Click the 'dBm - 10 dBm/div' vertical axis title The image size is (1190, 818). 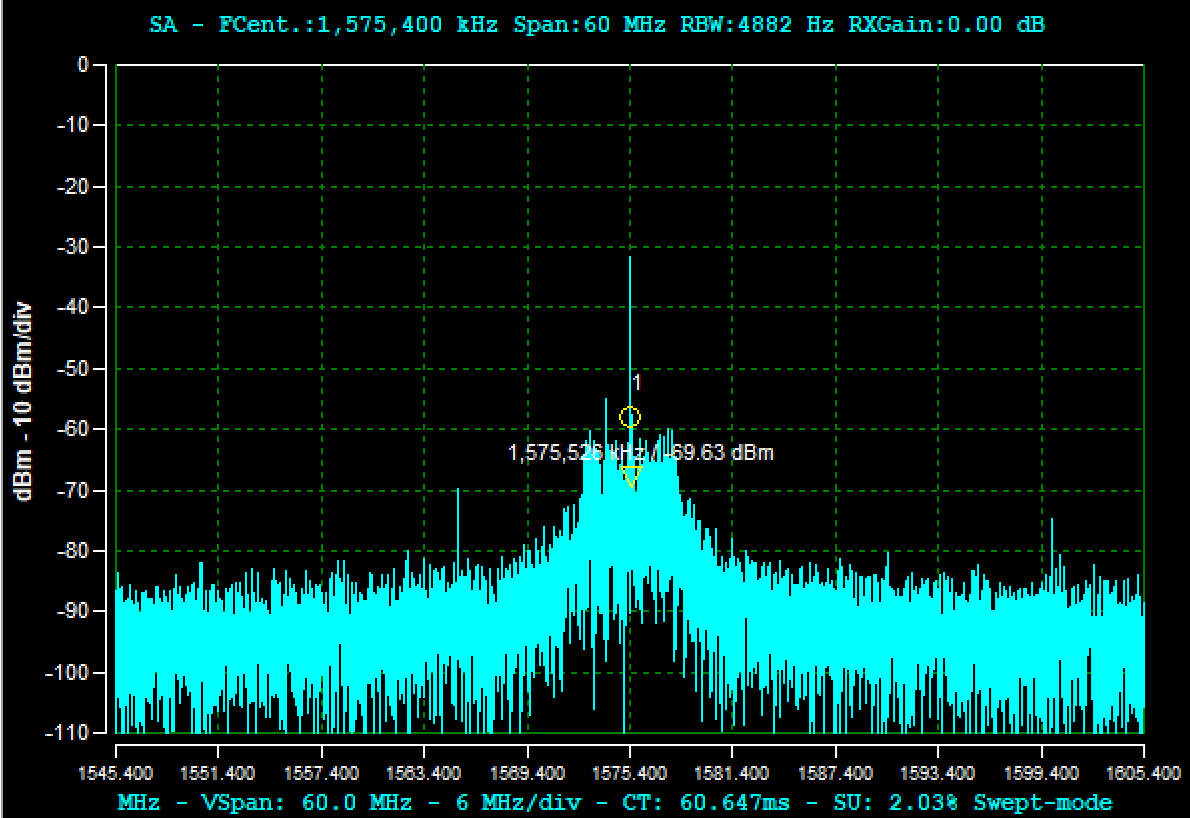coord(24,401)
